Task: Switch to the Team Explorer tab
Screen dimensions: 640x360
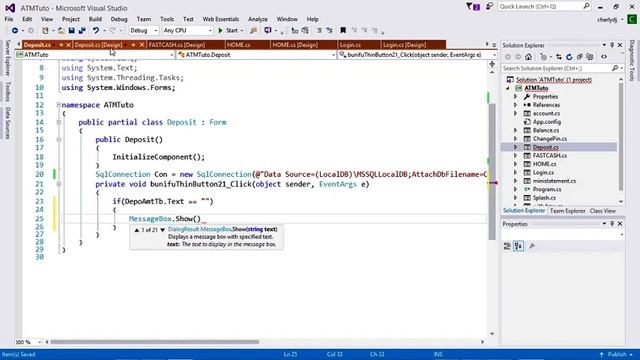Action: 567,211
